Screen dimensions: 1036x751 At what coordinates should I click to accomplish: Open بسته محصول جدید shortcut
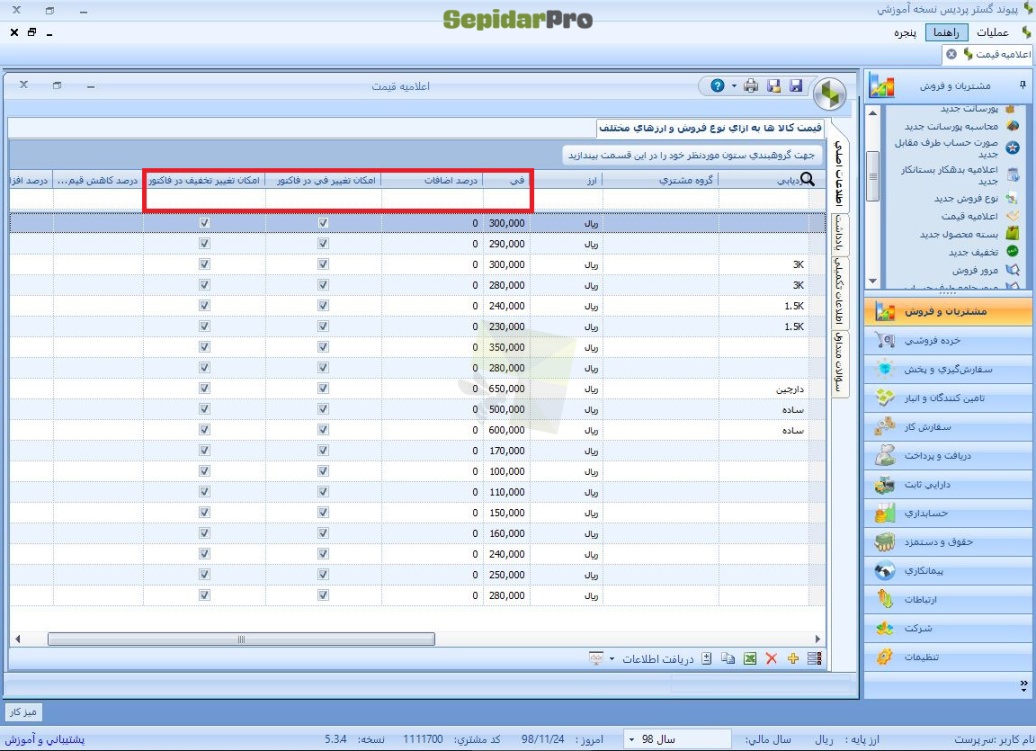coord(959,234)
